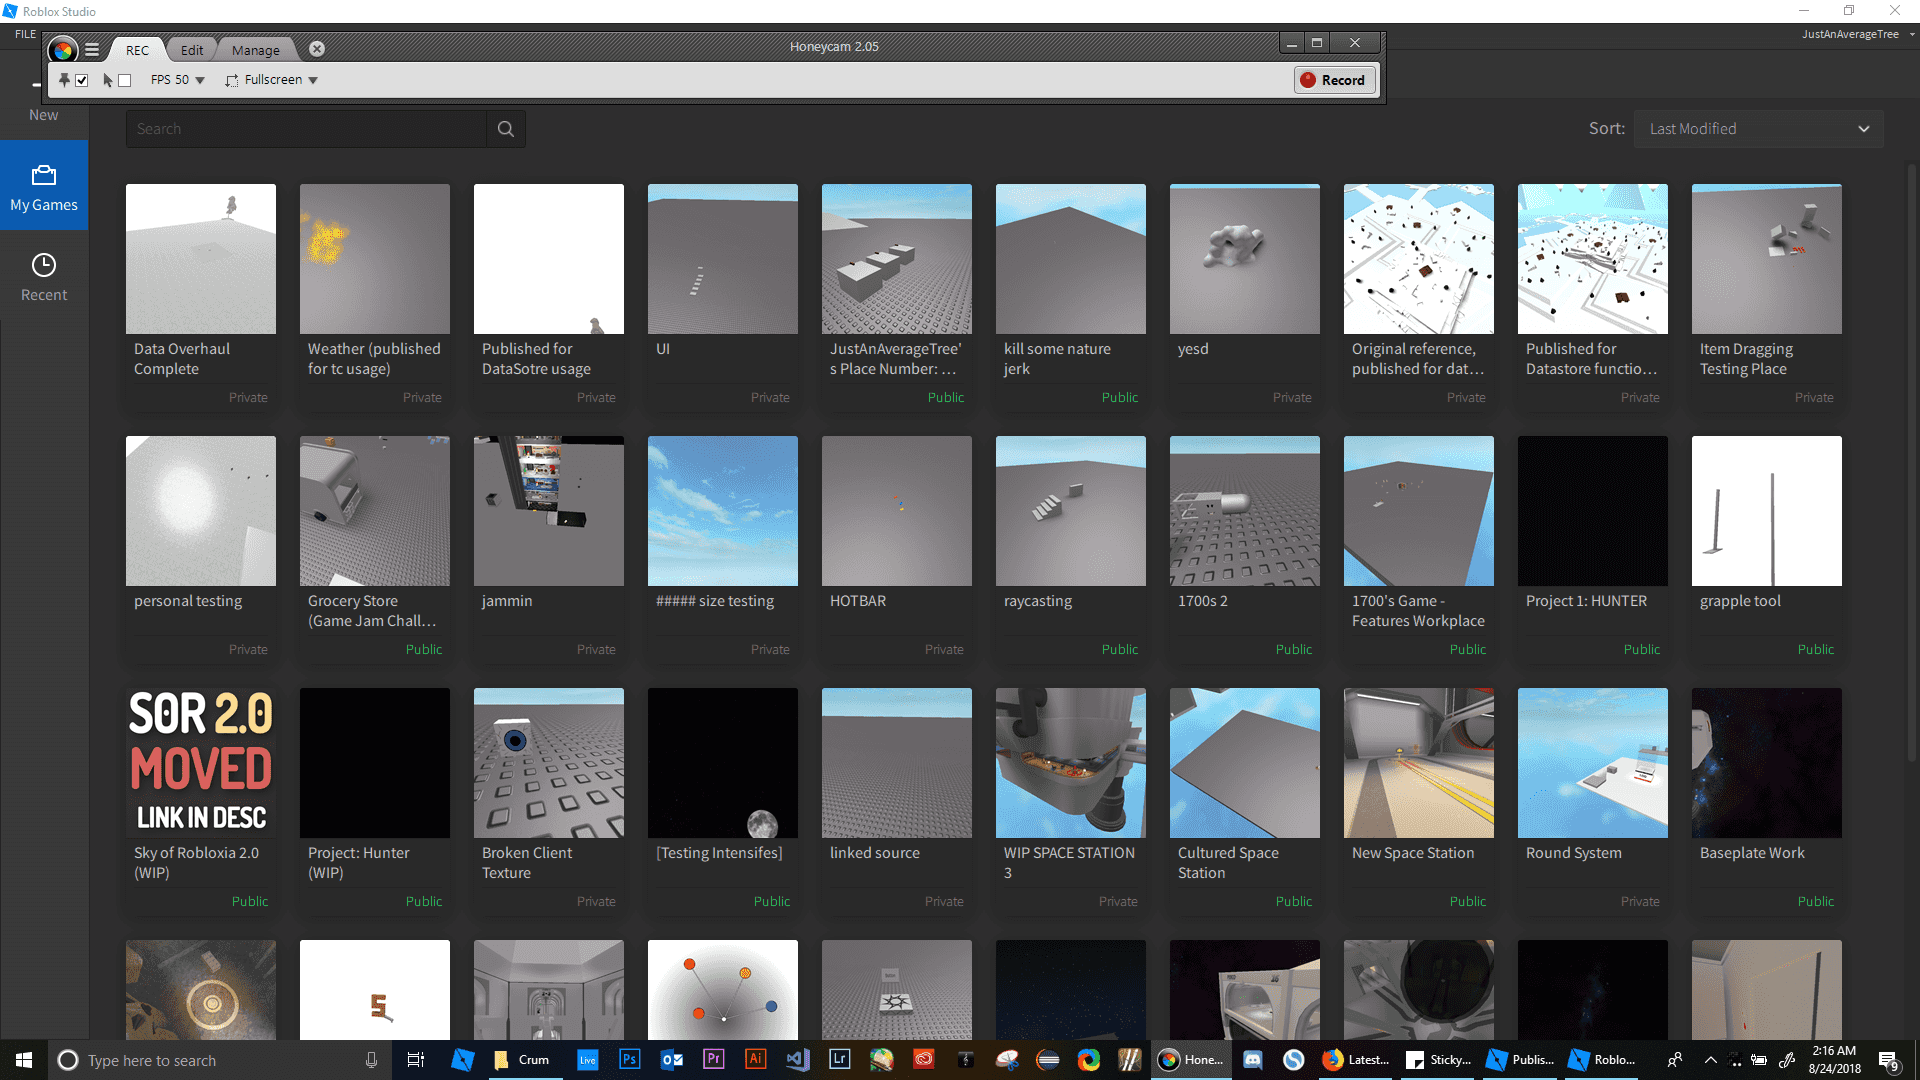Open Discord from the taskbar
Image resolution: width=1920 pixels, height=1080 pixels.
pos(1252,1060)
